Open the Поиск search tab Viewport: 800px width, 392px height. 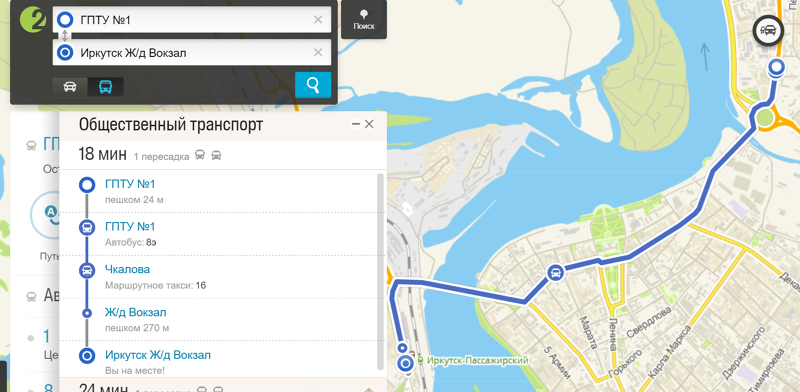click(364, 19)
